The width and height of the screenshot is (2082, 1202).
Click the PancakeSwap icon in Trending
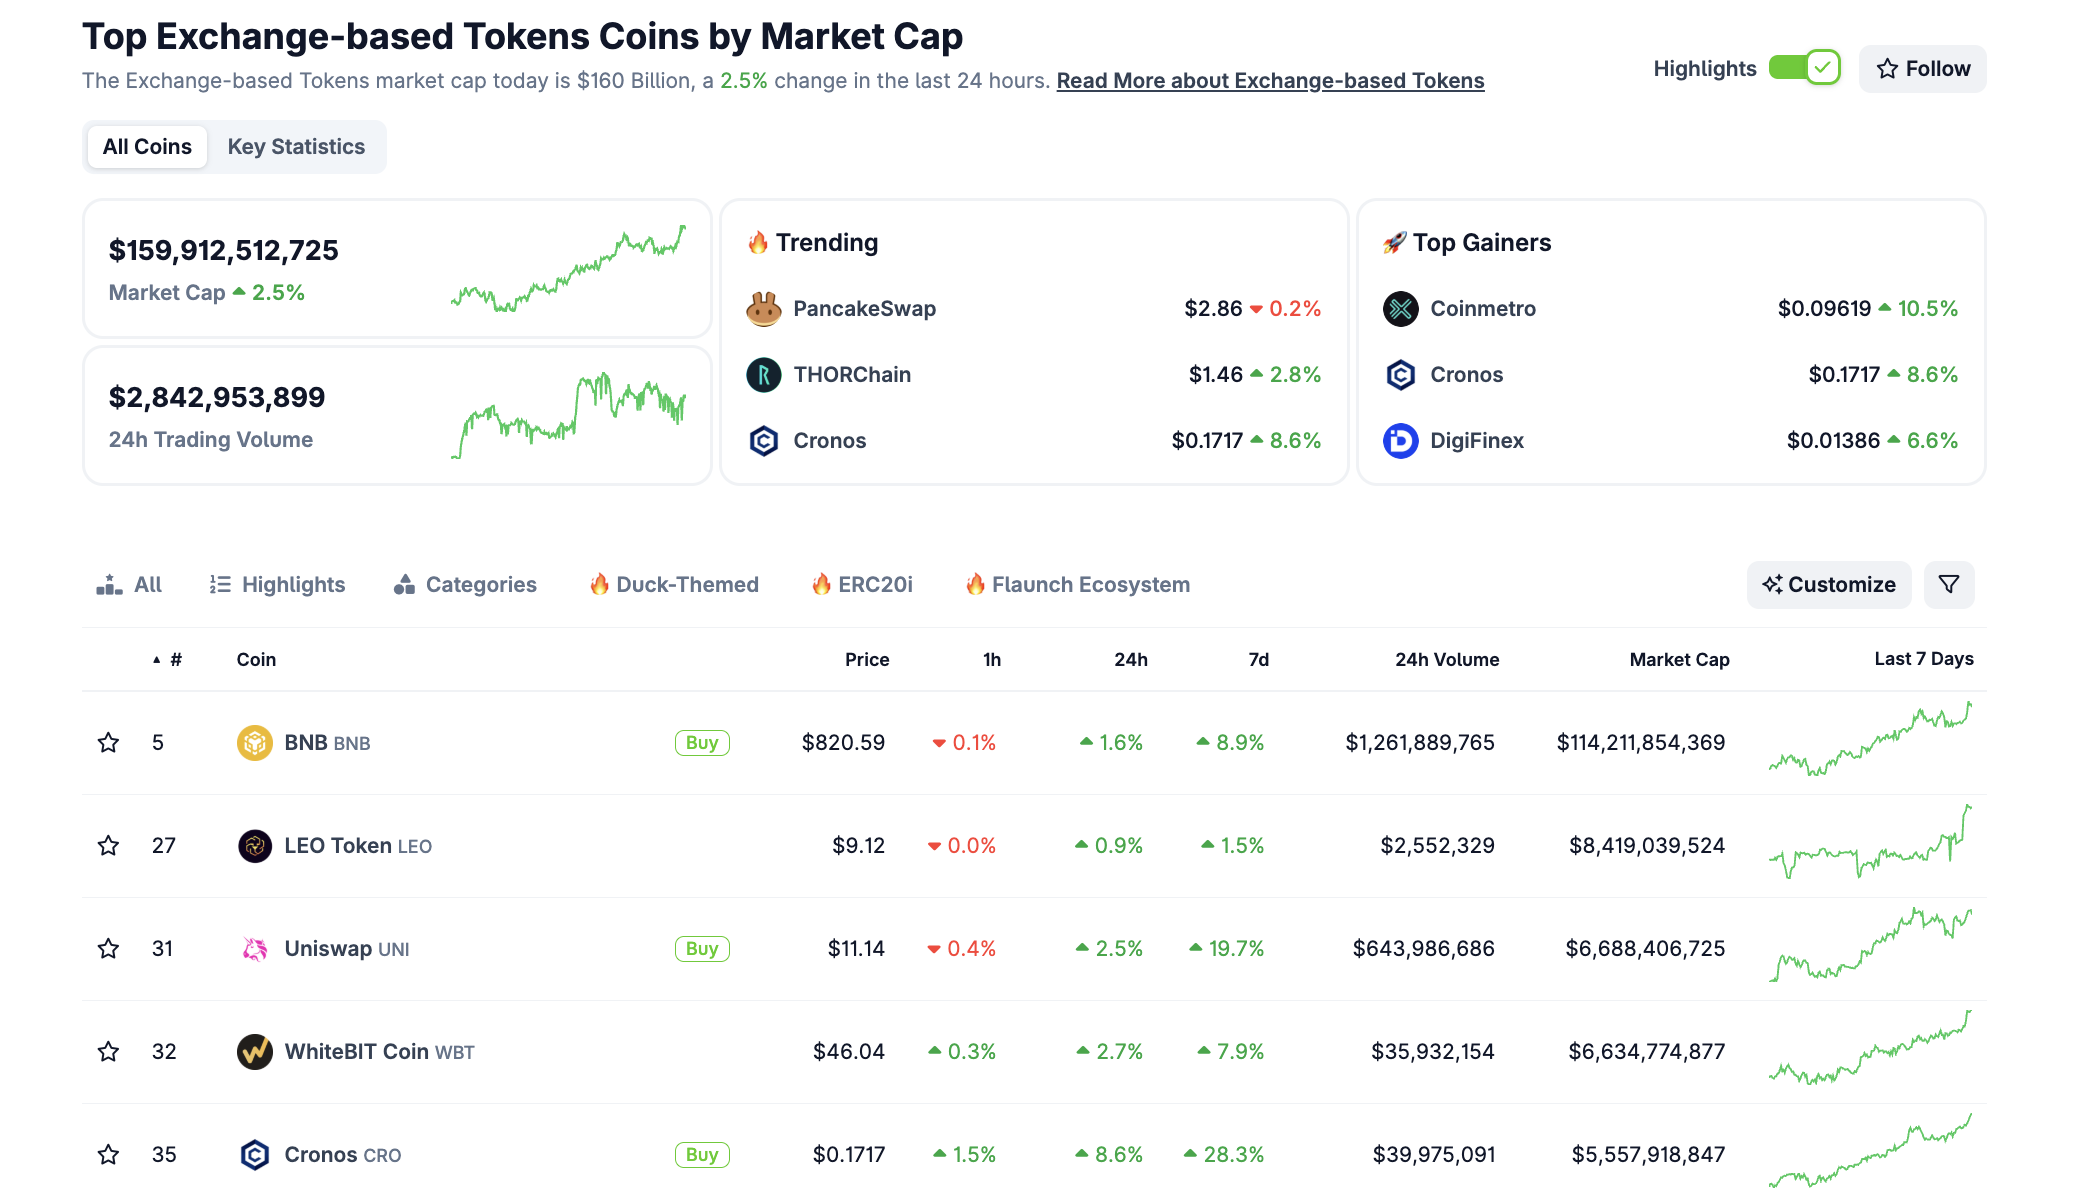(763, 308)
